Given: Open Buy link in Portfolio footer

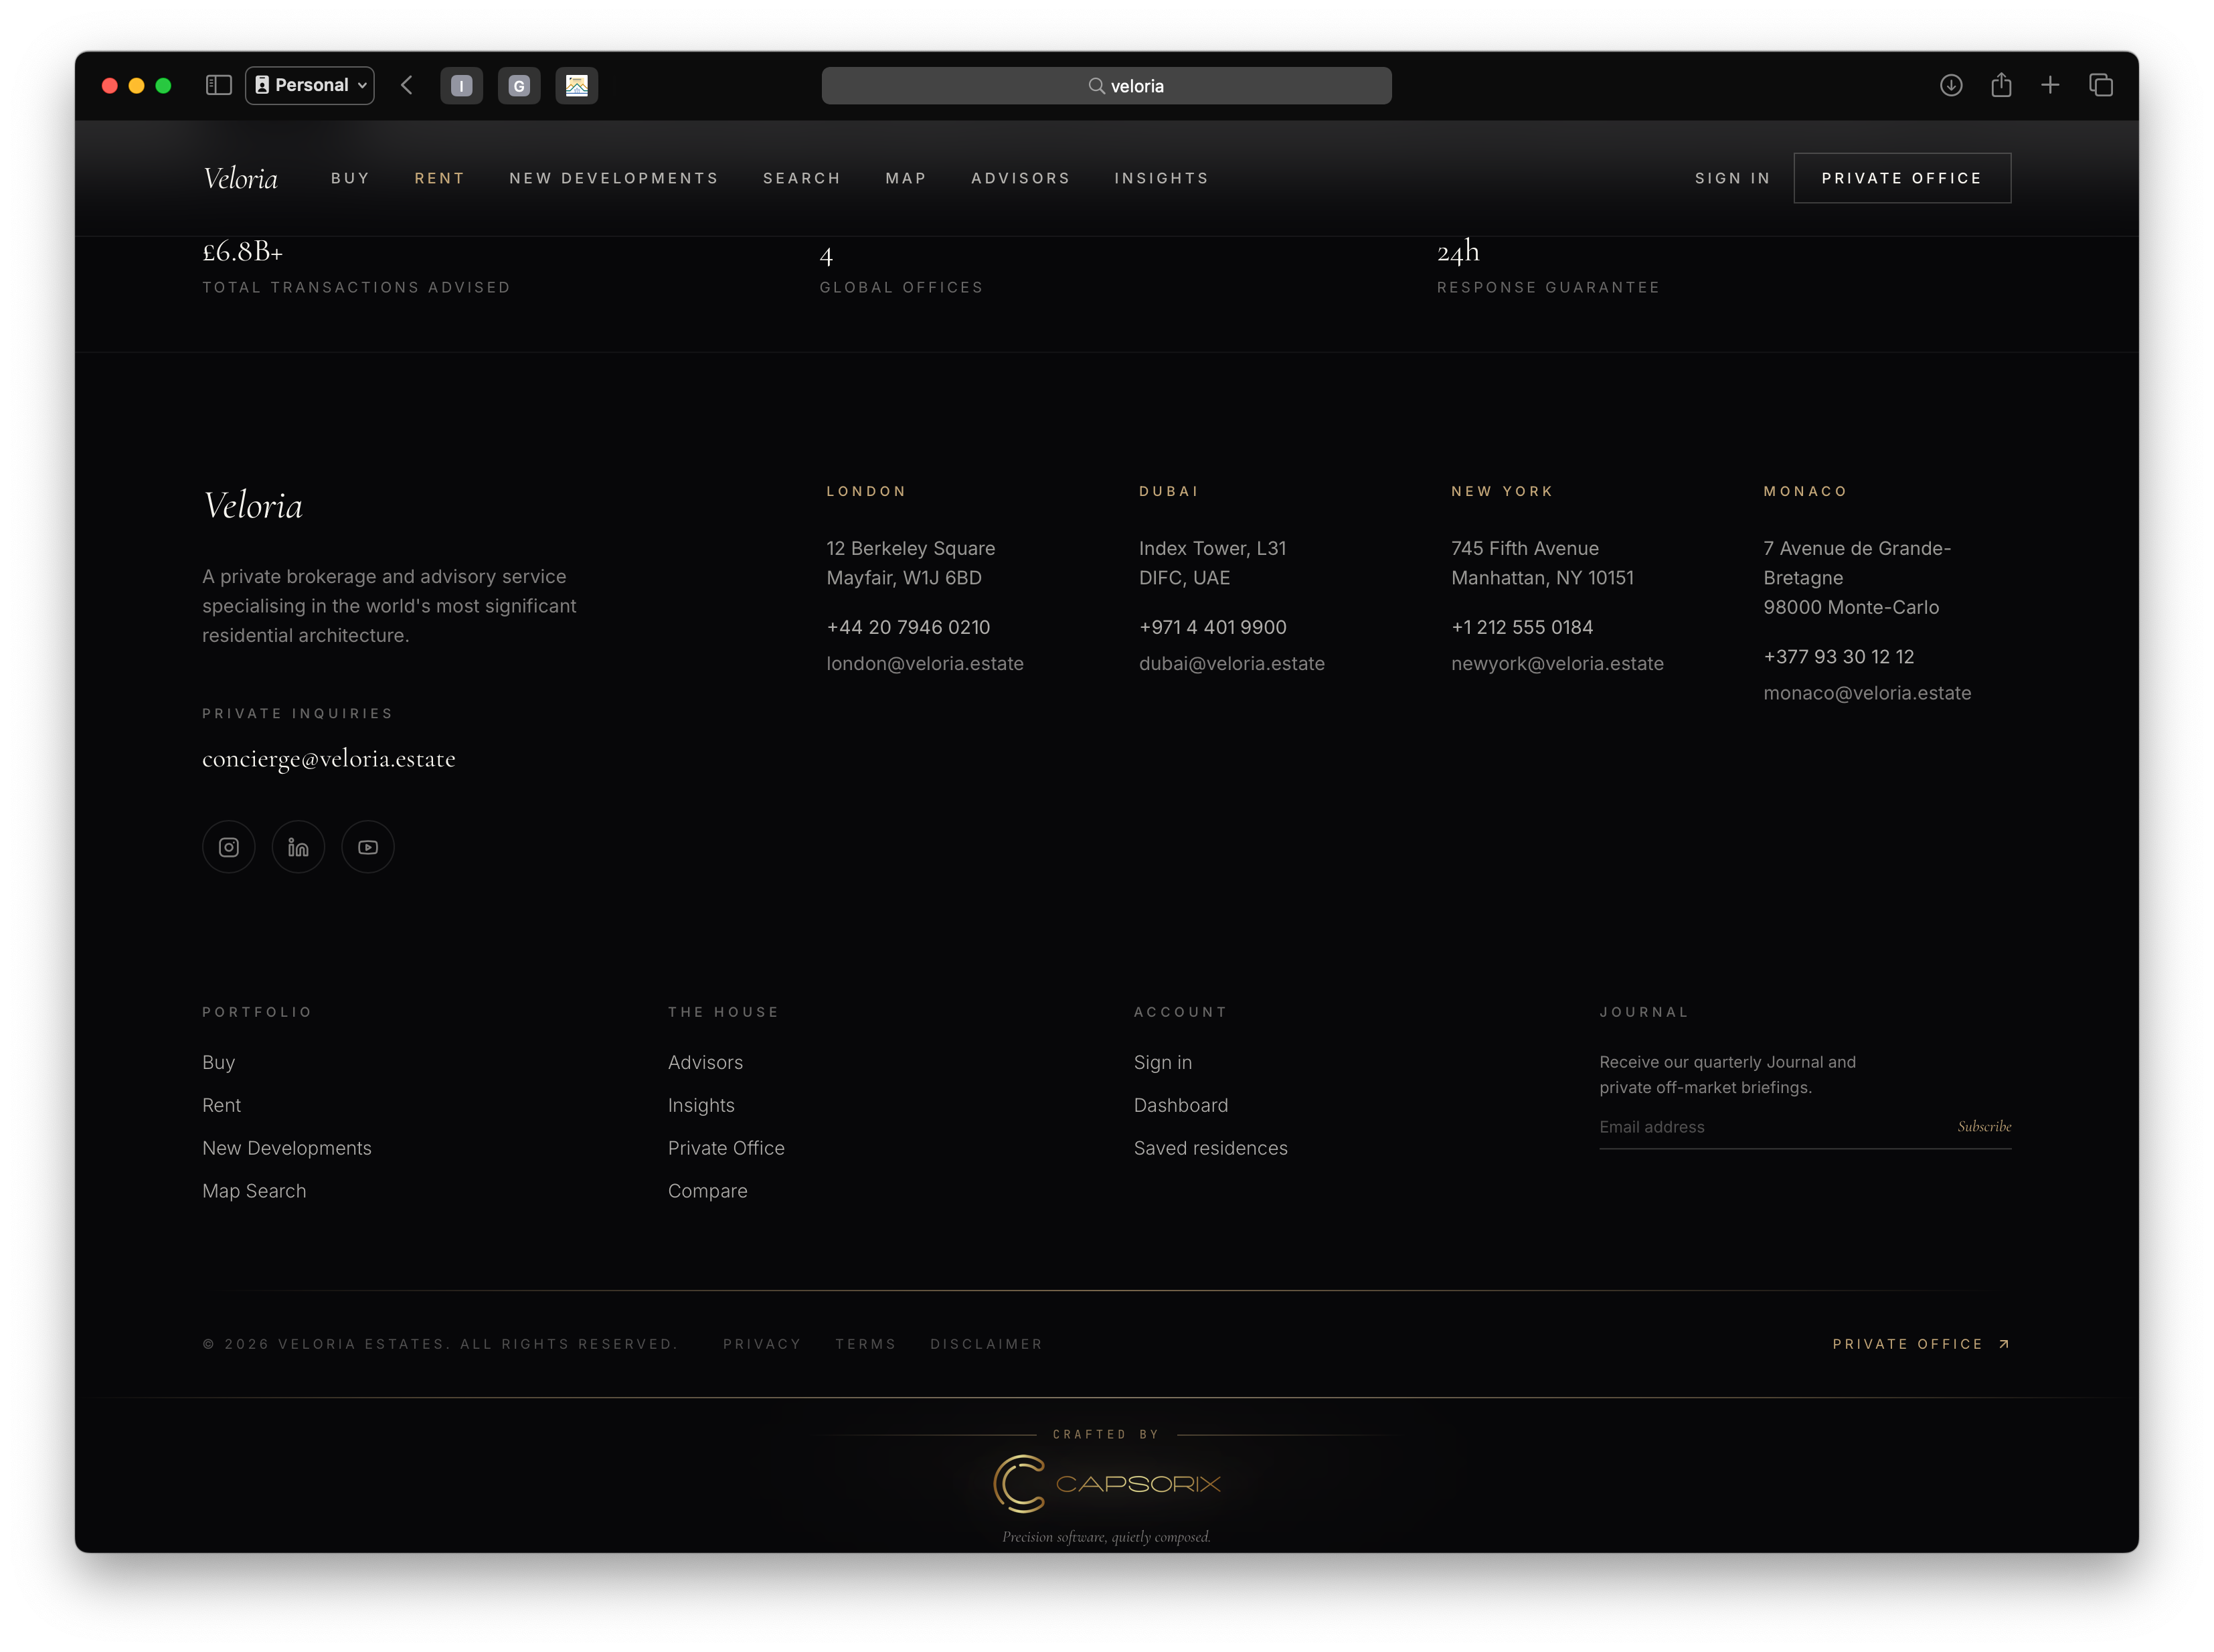Looking at the screenshot, I should click(219, 1062).
